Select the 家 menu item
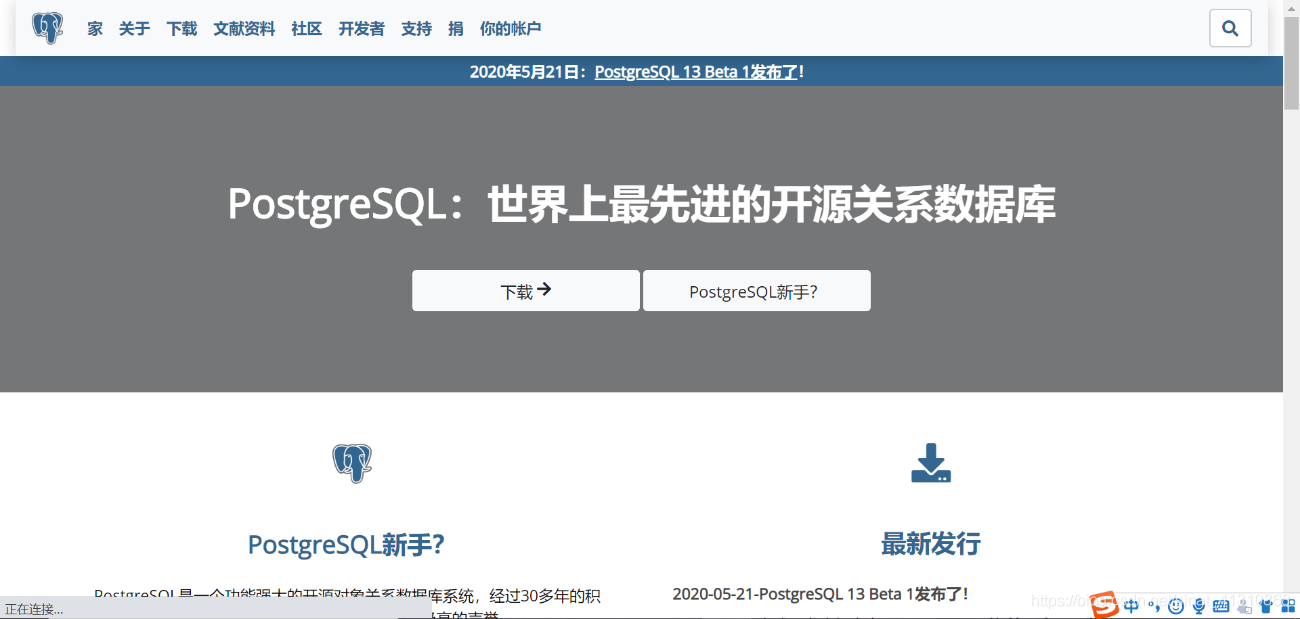 (x=93, y=28)
